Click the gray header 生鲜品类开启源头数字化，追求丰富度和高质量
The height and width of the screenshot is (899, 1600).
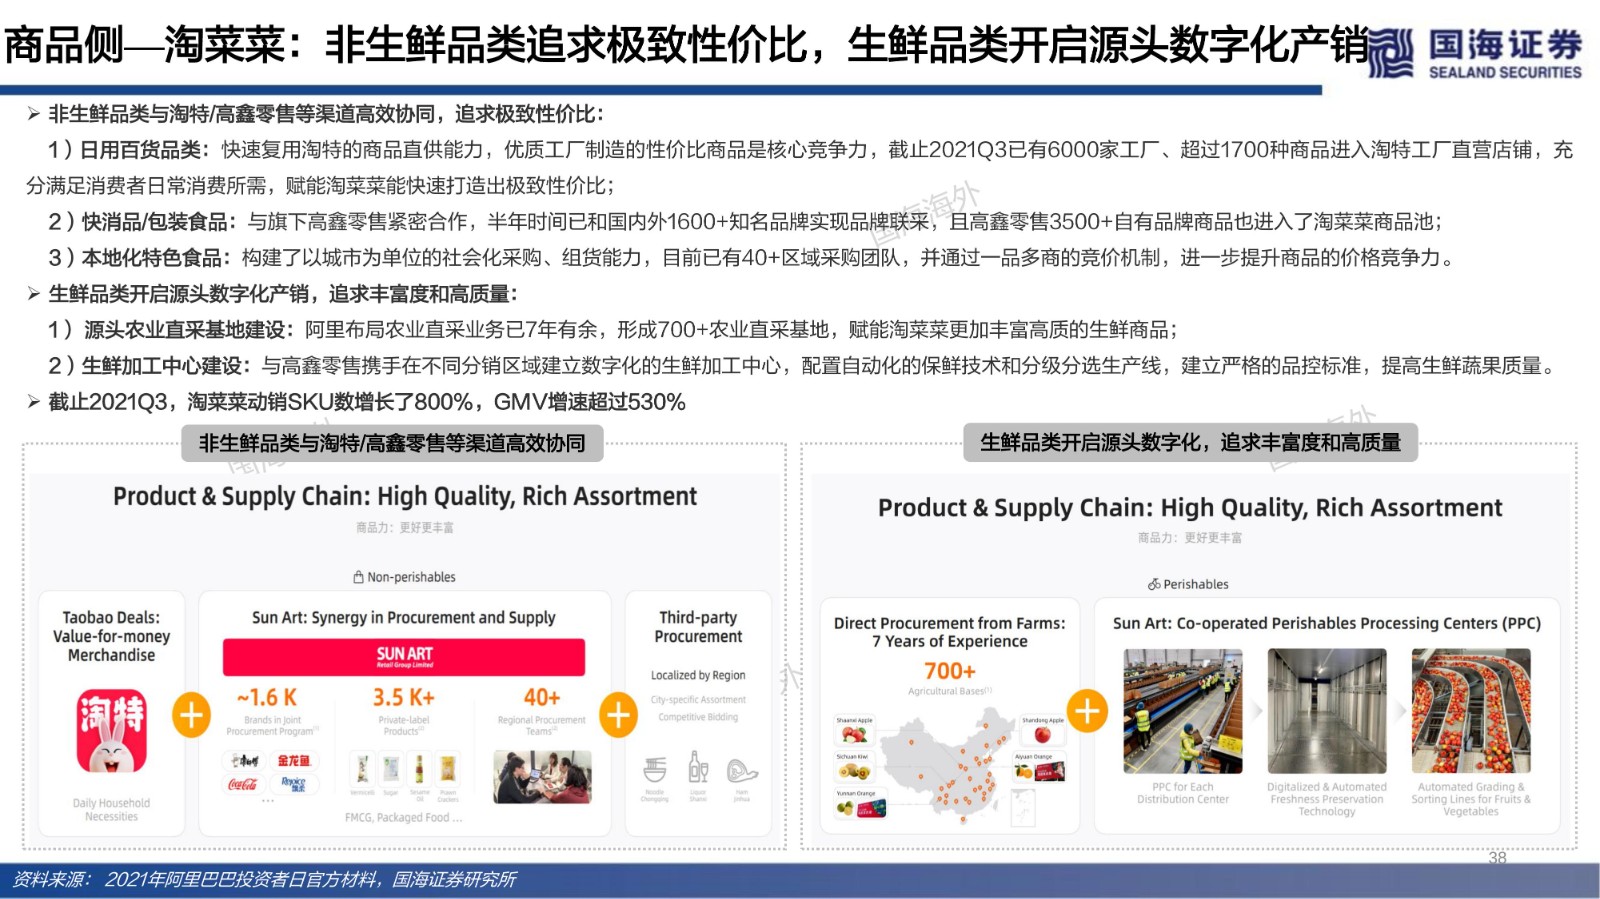tap(1190, 442)
